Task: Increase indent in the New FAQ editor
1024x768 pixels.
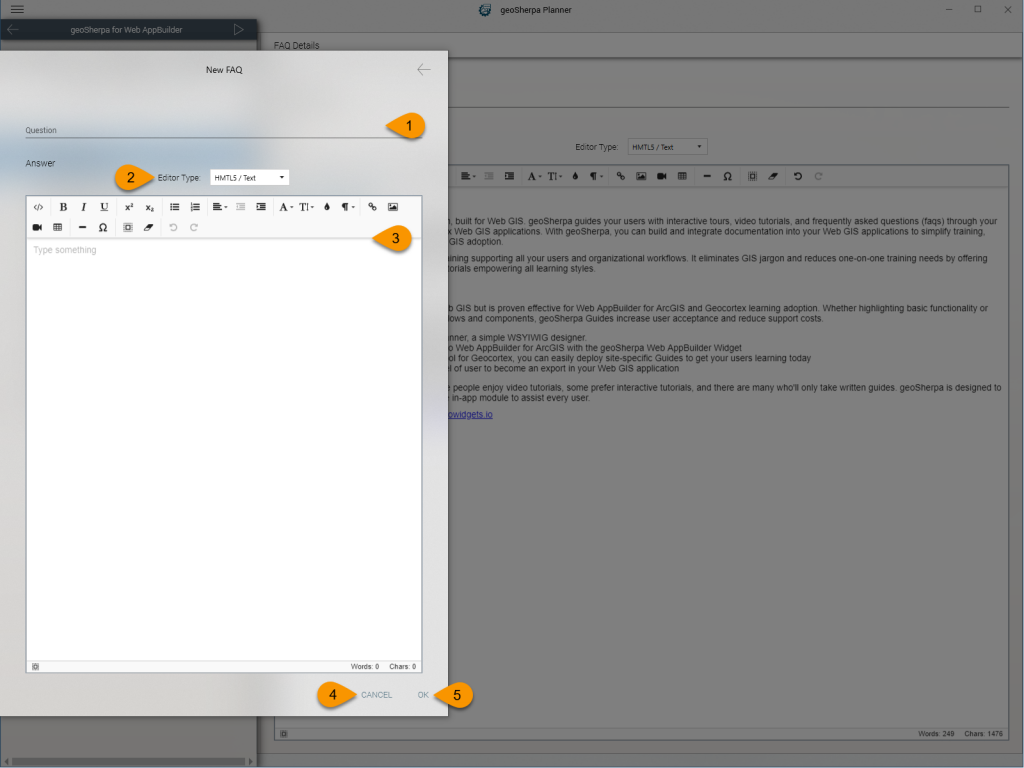Action: [261, 207]
